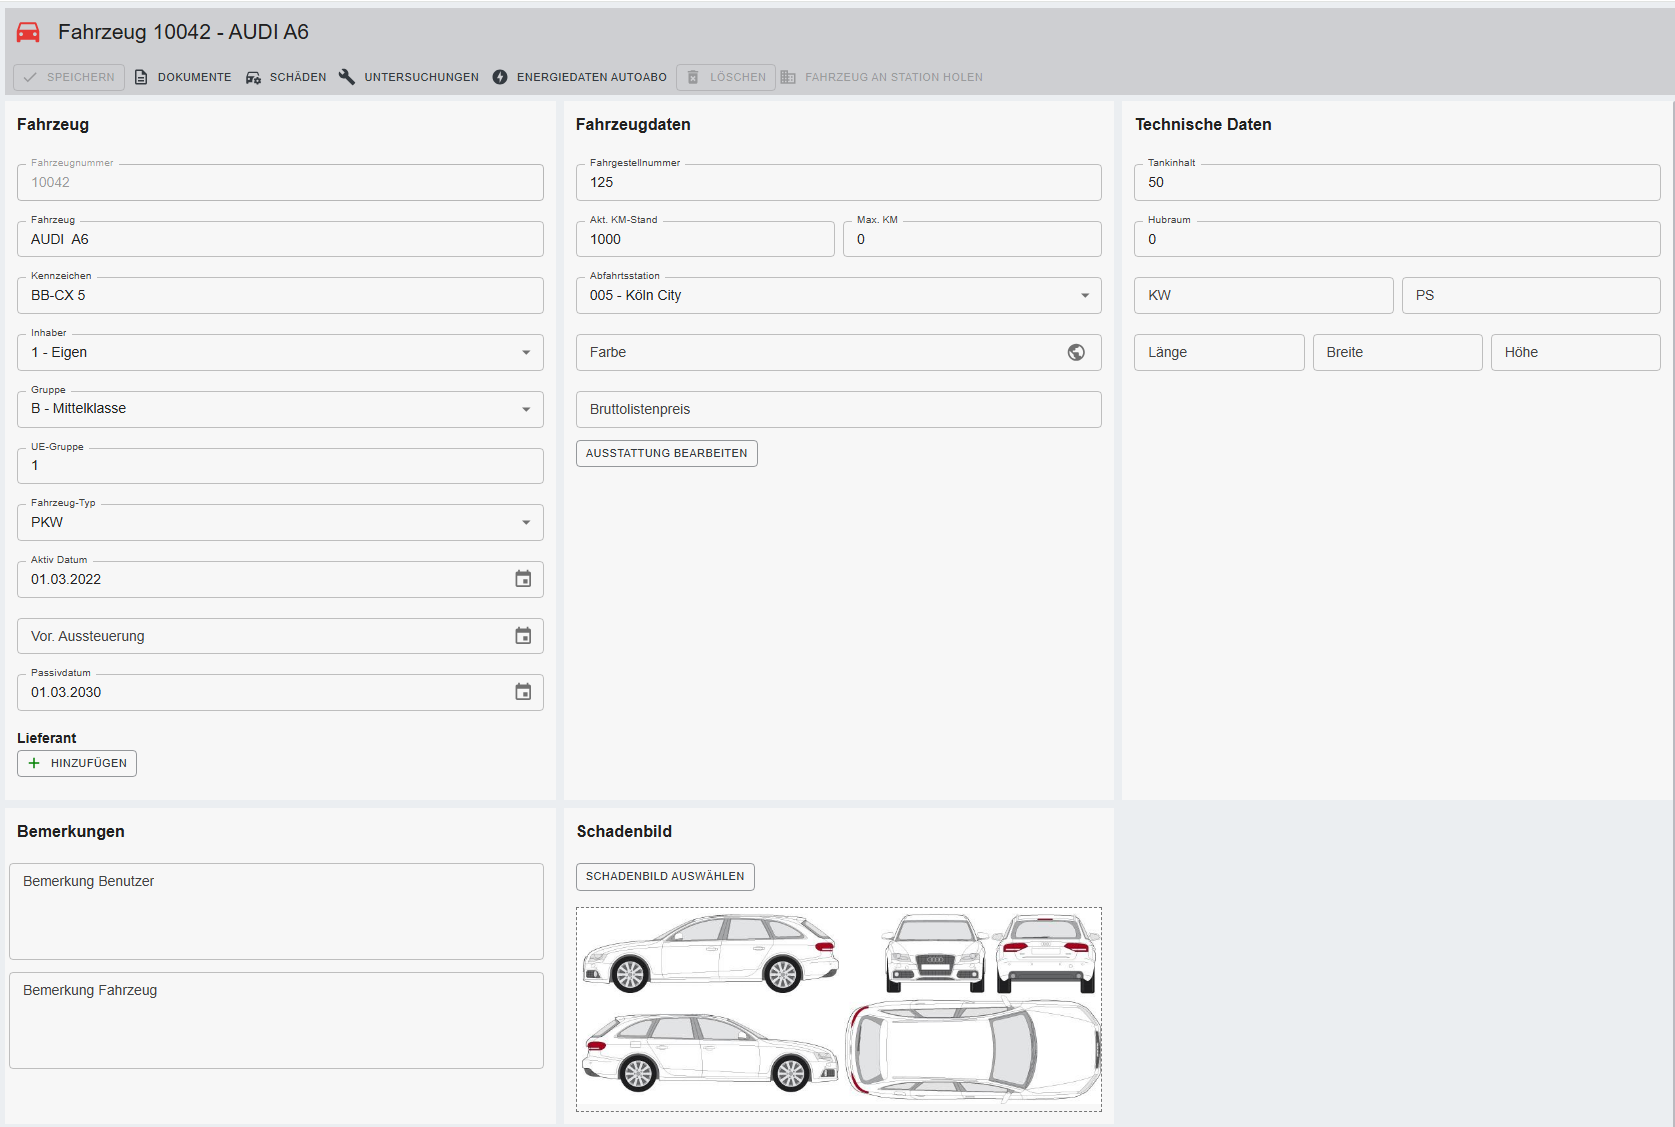Open calendar picker for Aktiv Datum
Image resolution: width=1675 pixels, height=1127 pixels.
[x=523, y=579]
